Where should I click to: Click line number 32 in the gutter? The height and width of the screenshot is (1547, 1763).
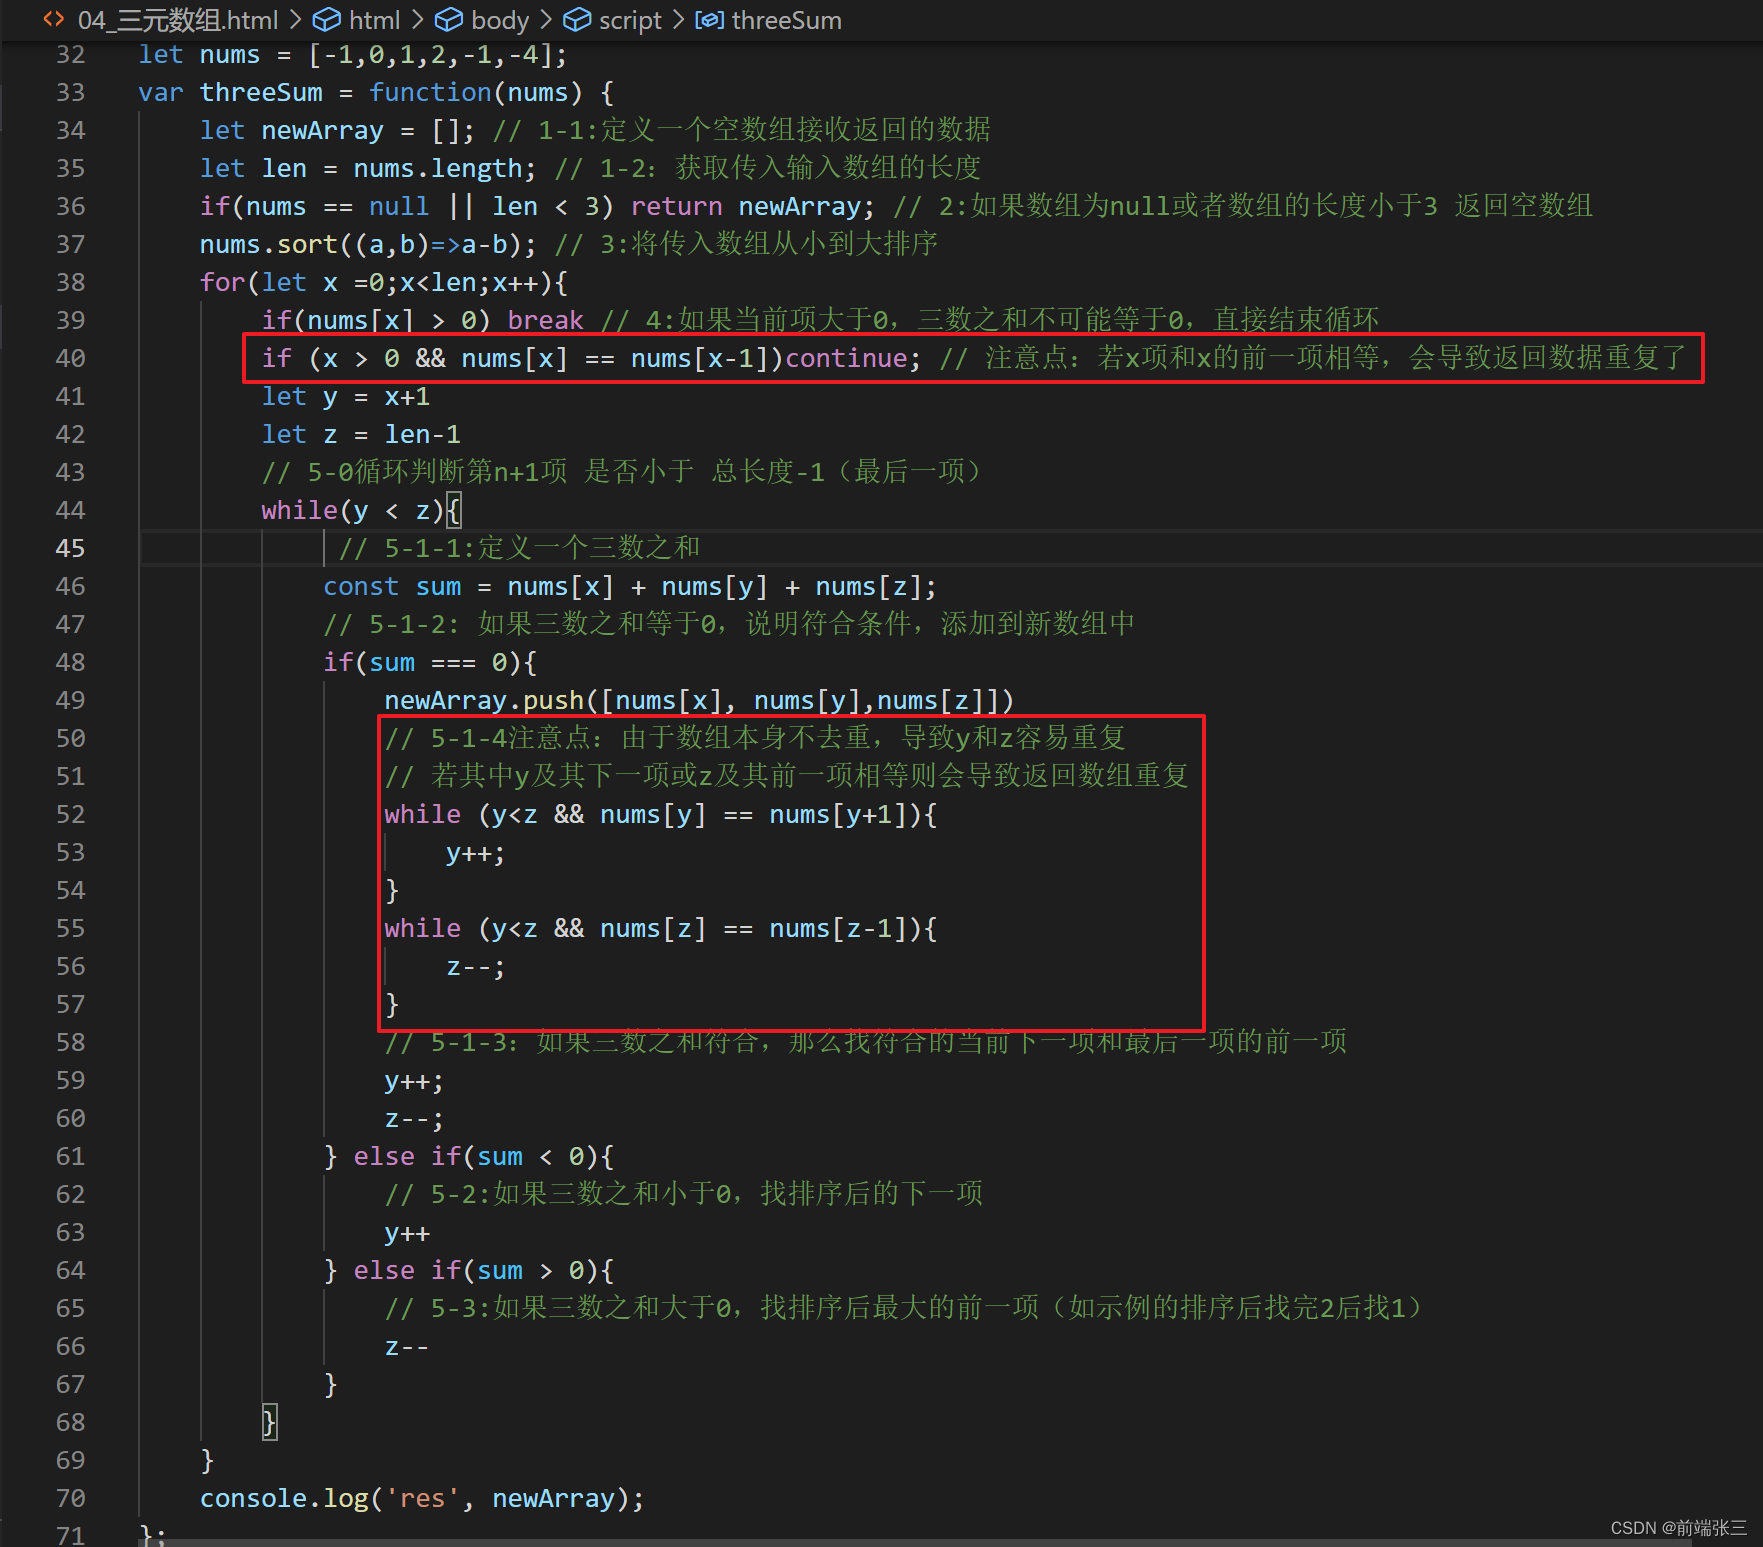(70, 54)
